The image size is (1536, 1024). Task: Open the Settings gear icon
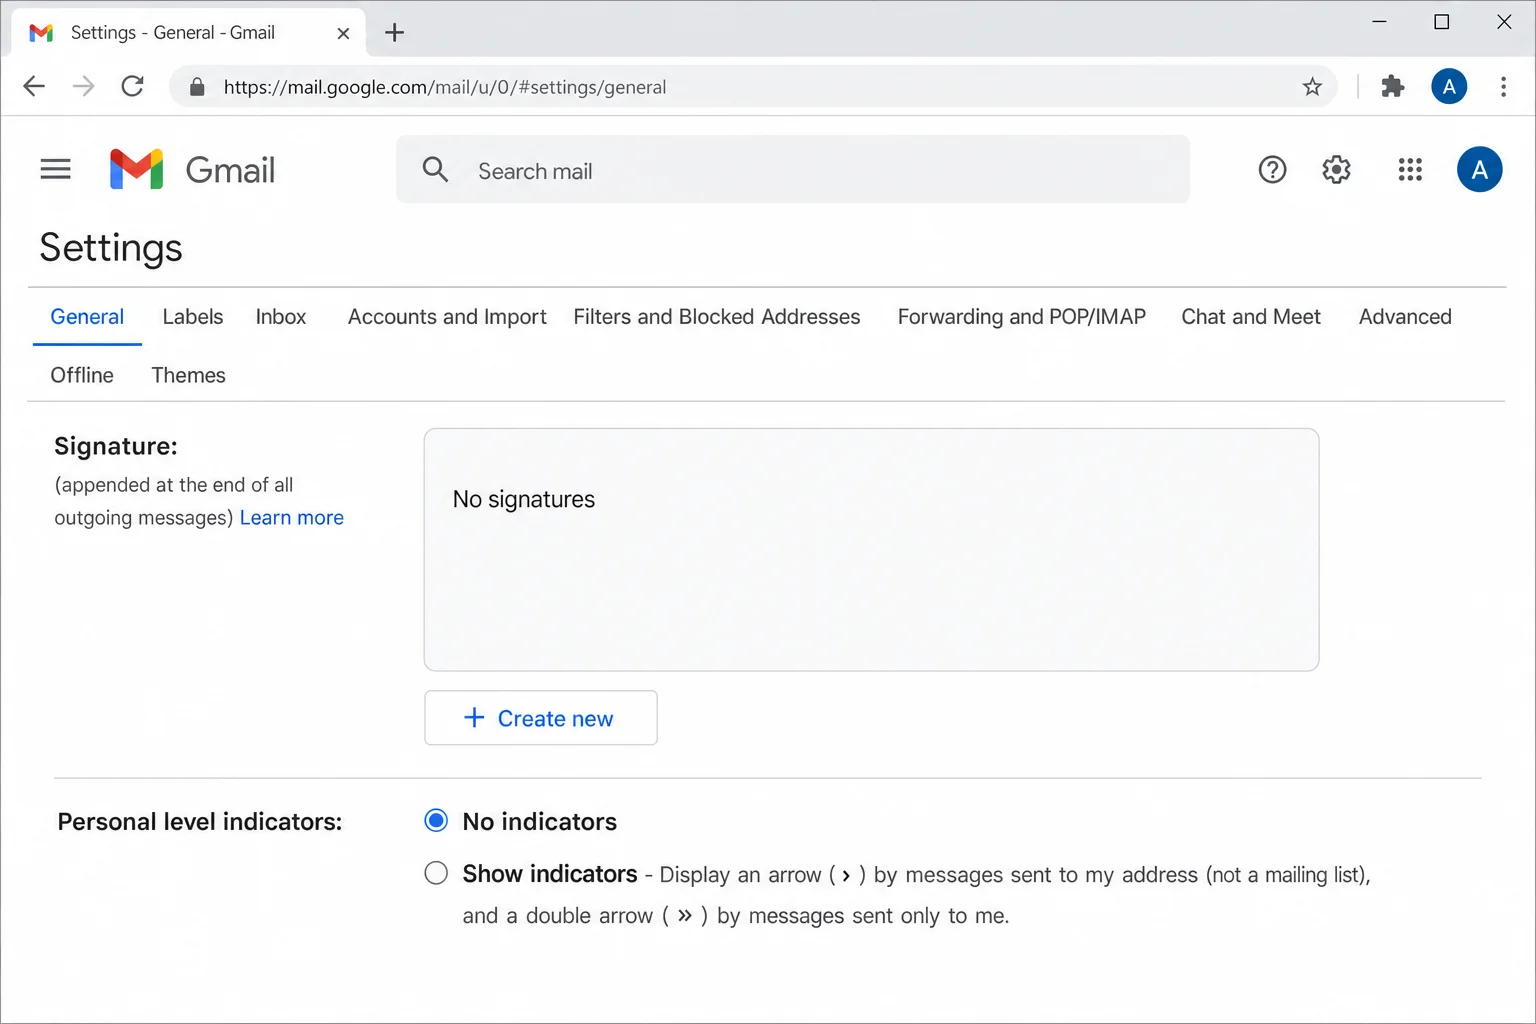[x=1336, y=170]
